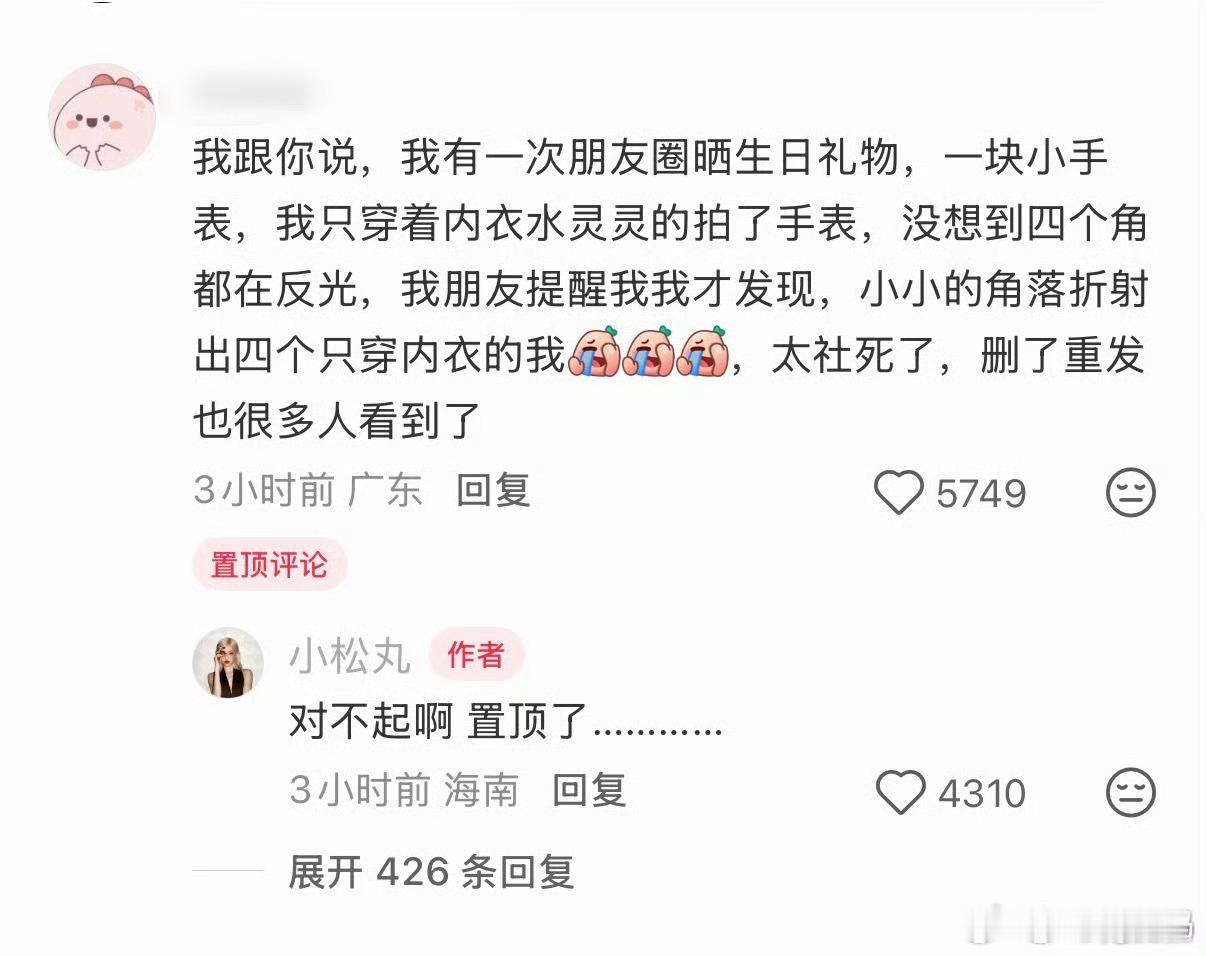The height and width of the screenshot is (956, 1206).
Task: Click the 4310 like count
Action: [x=981, y=794]
